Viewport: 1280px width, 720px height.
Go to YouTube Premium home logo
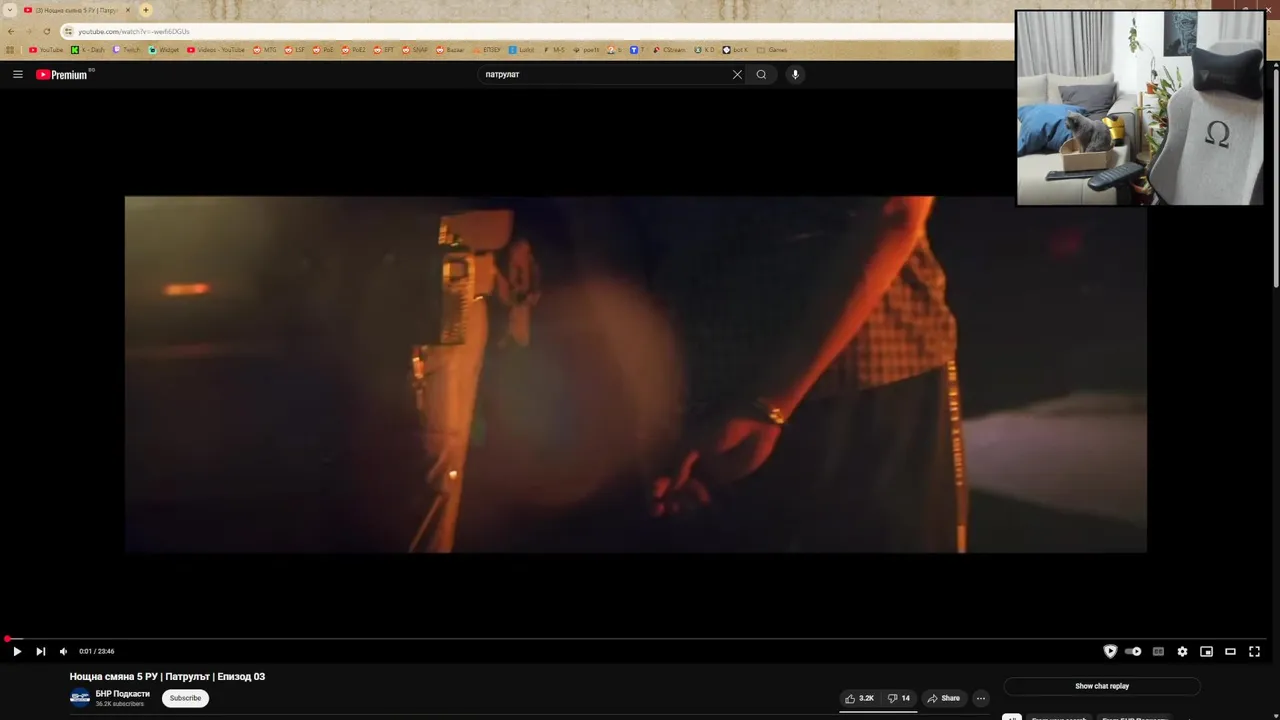pos(64,74)
